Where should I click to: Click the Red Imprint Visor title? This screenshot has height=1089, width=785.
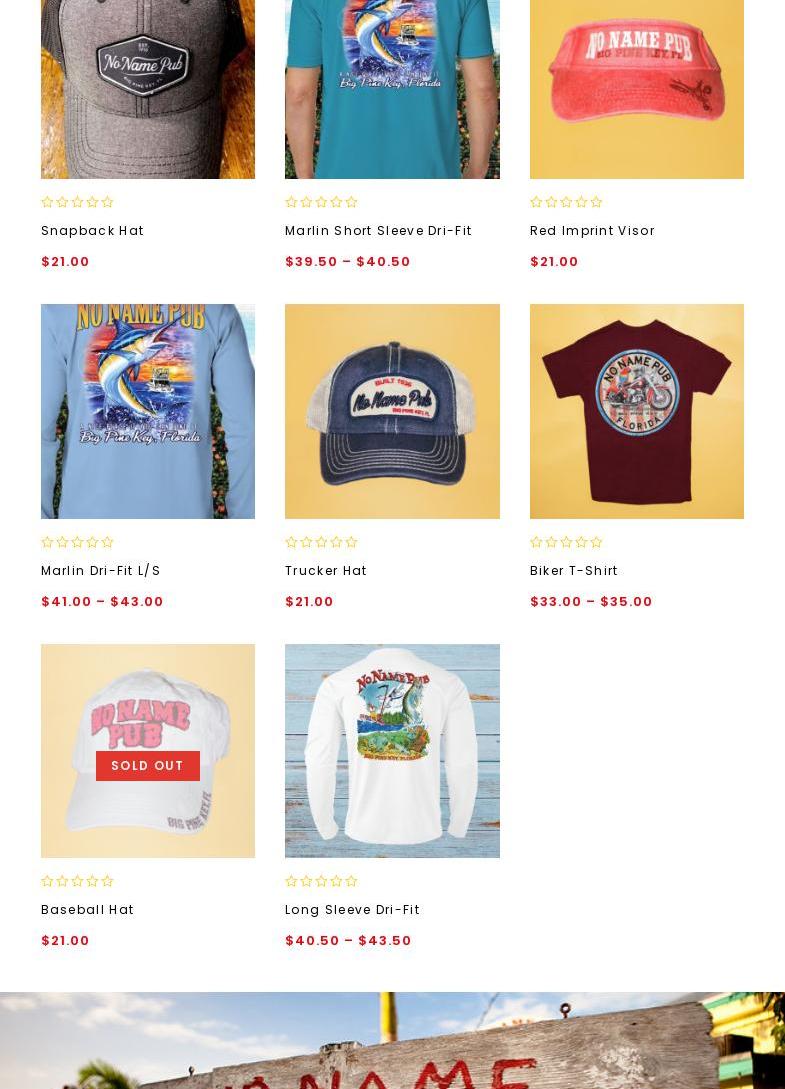(x=592, y=231)
